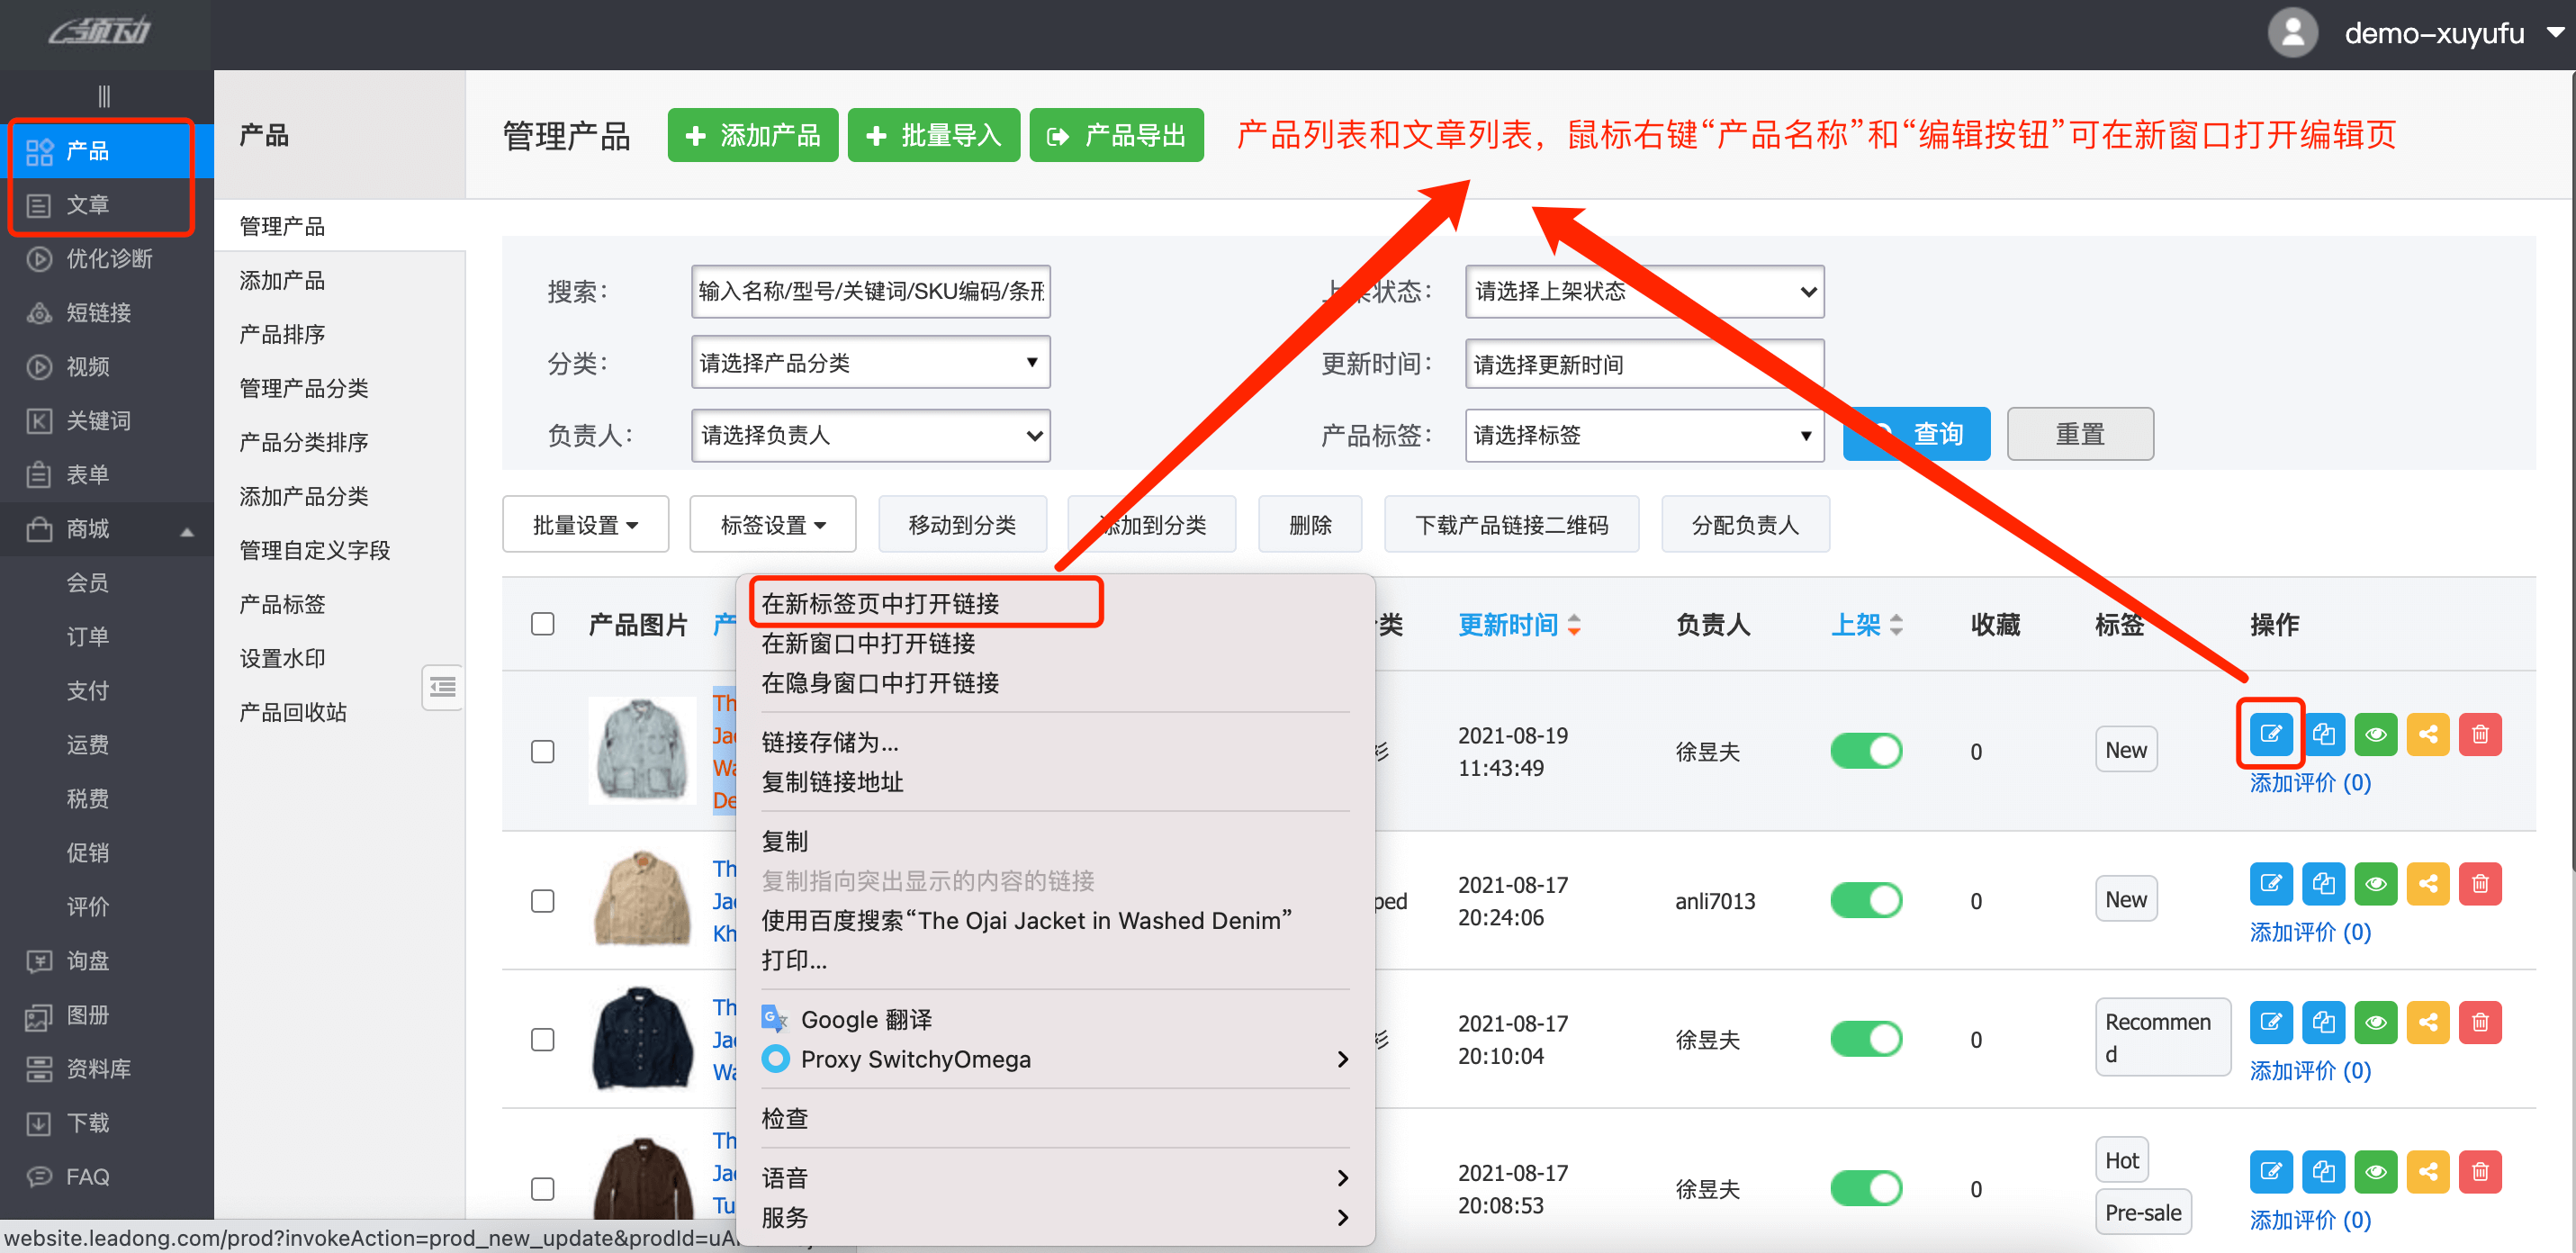Sort by 更新时间 column sort arrows
This screenshot has height=1253, width=2576.
tap(1573, 625)
